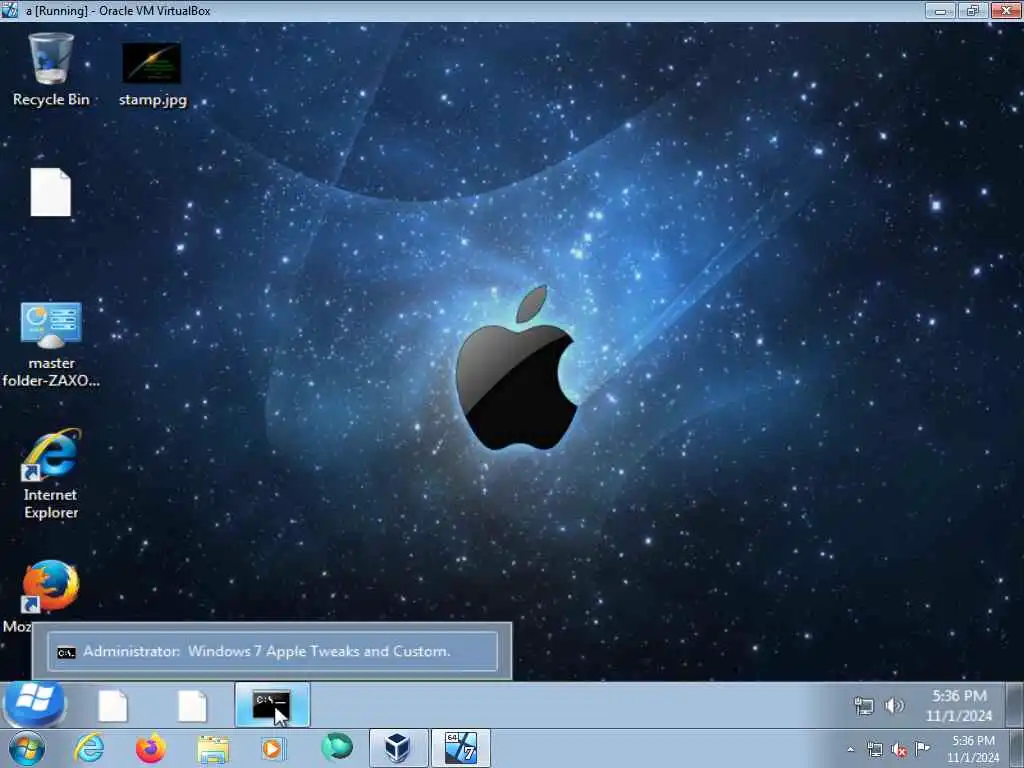Viewport: 1024px width, 768px height.
Task: Restore down the VirtualBox window
Action: click(x=973, y=10)
